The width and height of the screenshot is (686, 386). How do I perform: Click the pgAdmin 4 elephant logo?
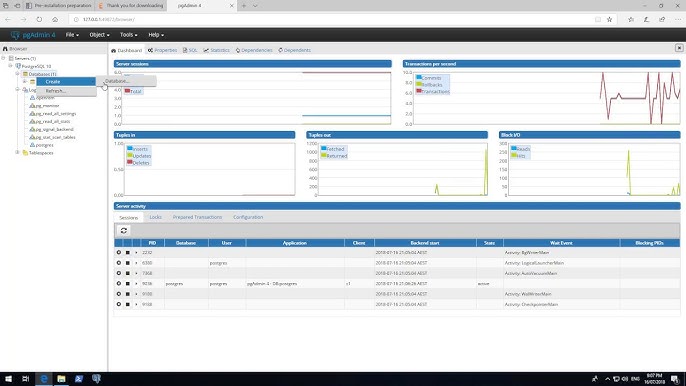point(15,35)
